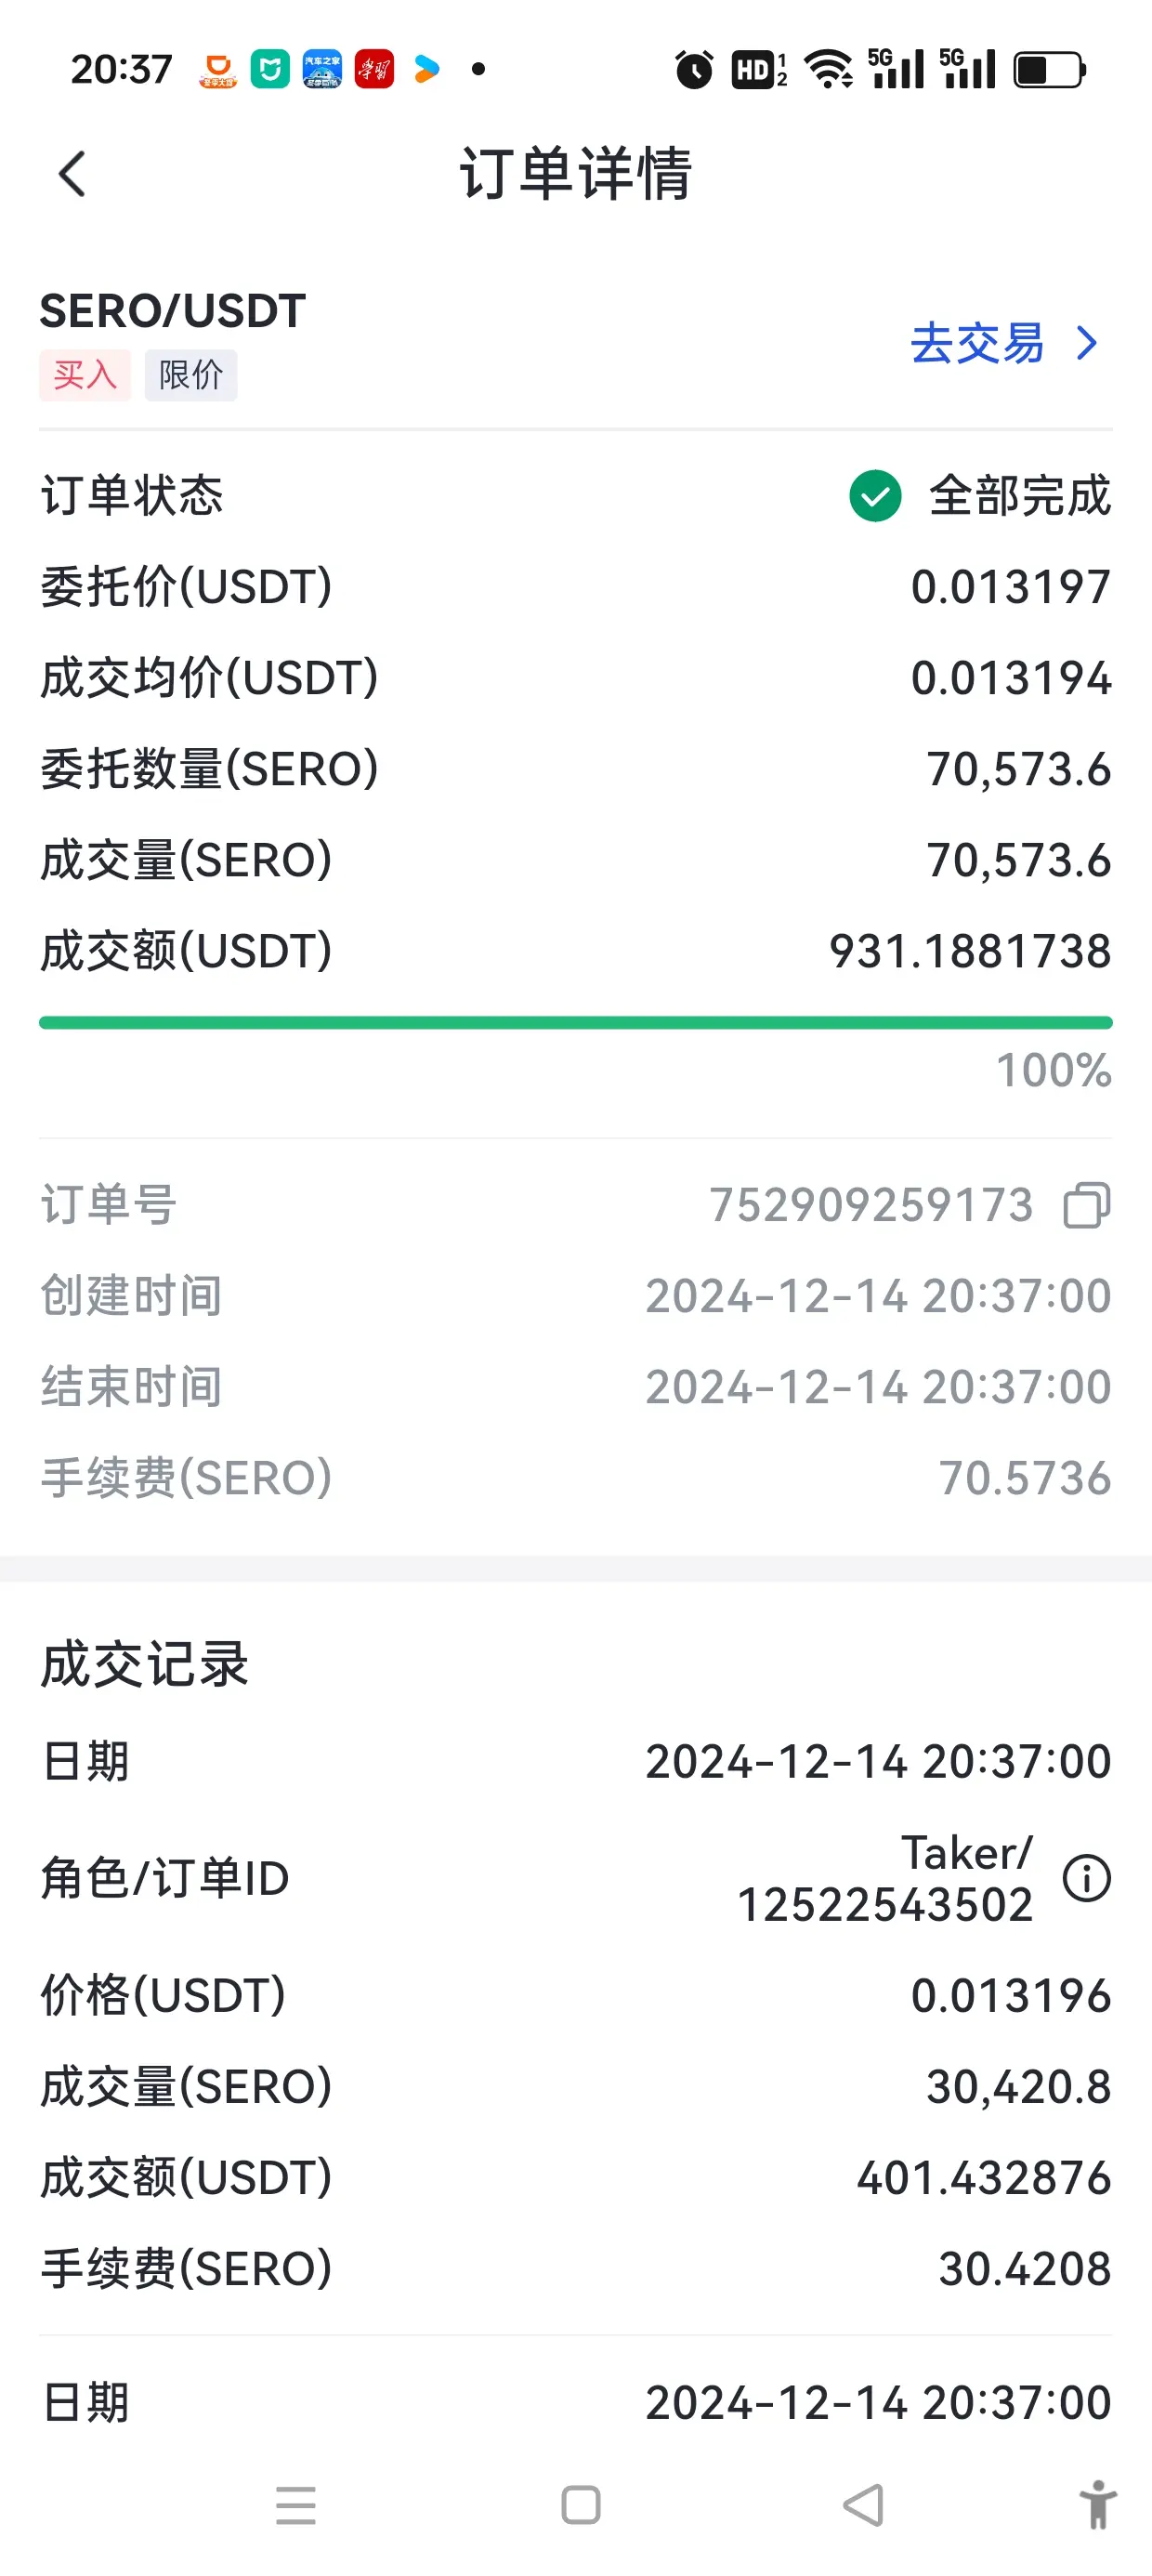Viewport: 1152px width, 2576px height.
Task: Open the accessibility shortcut icon
Action: [x=1097, y=2505]
